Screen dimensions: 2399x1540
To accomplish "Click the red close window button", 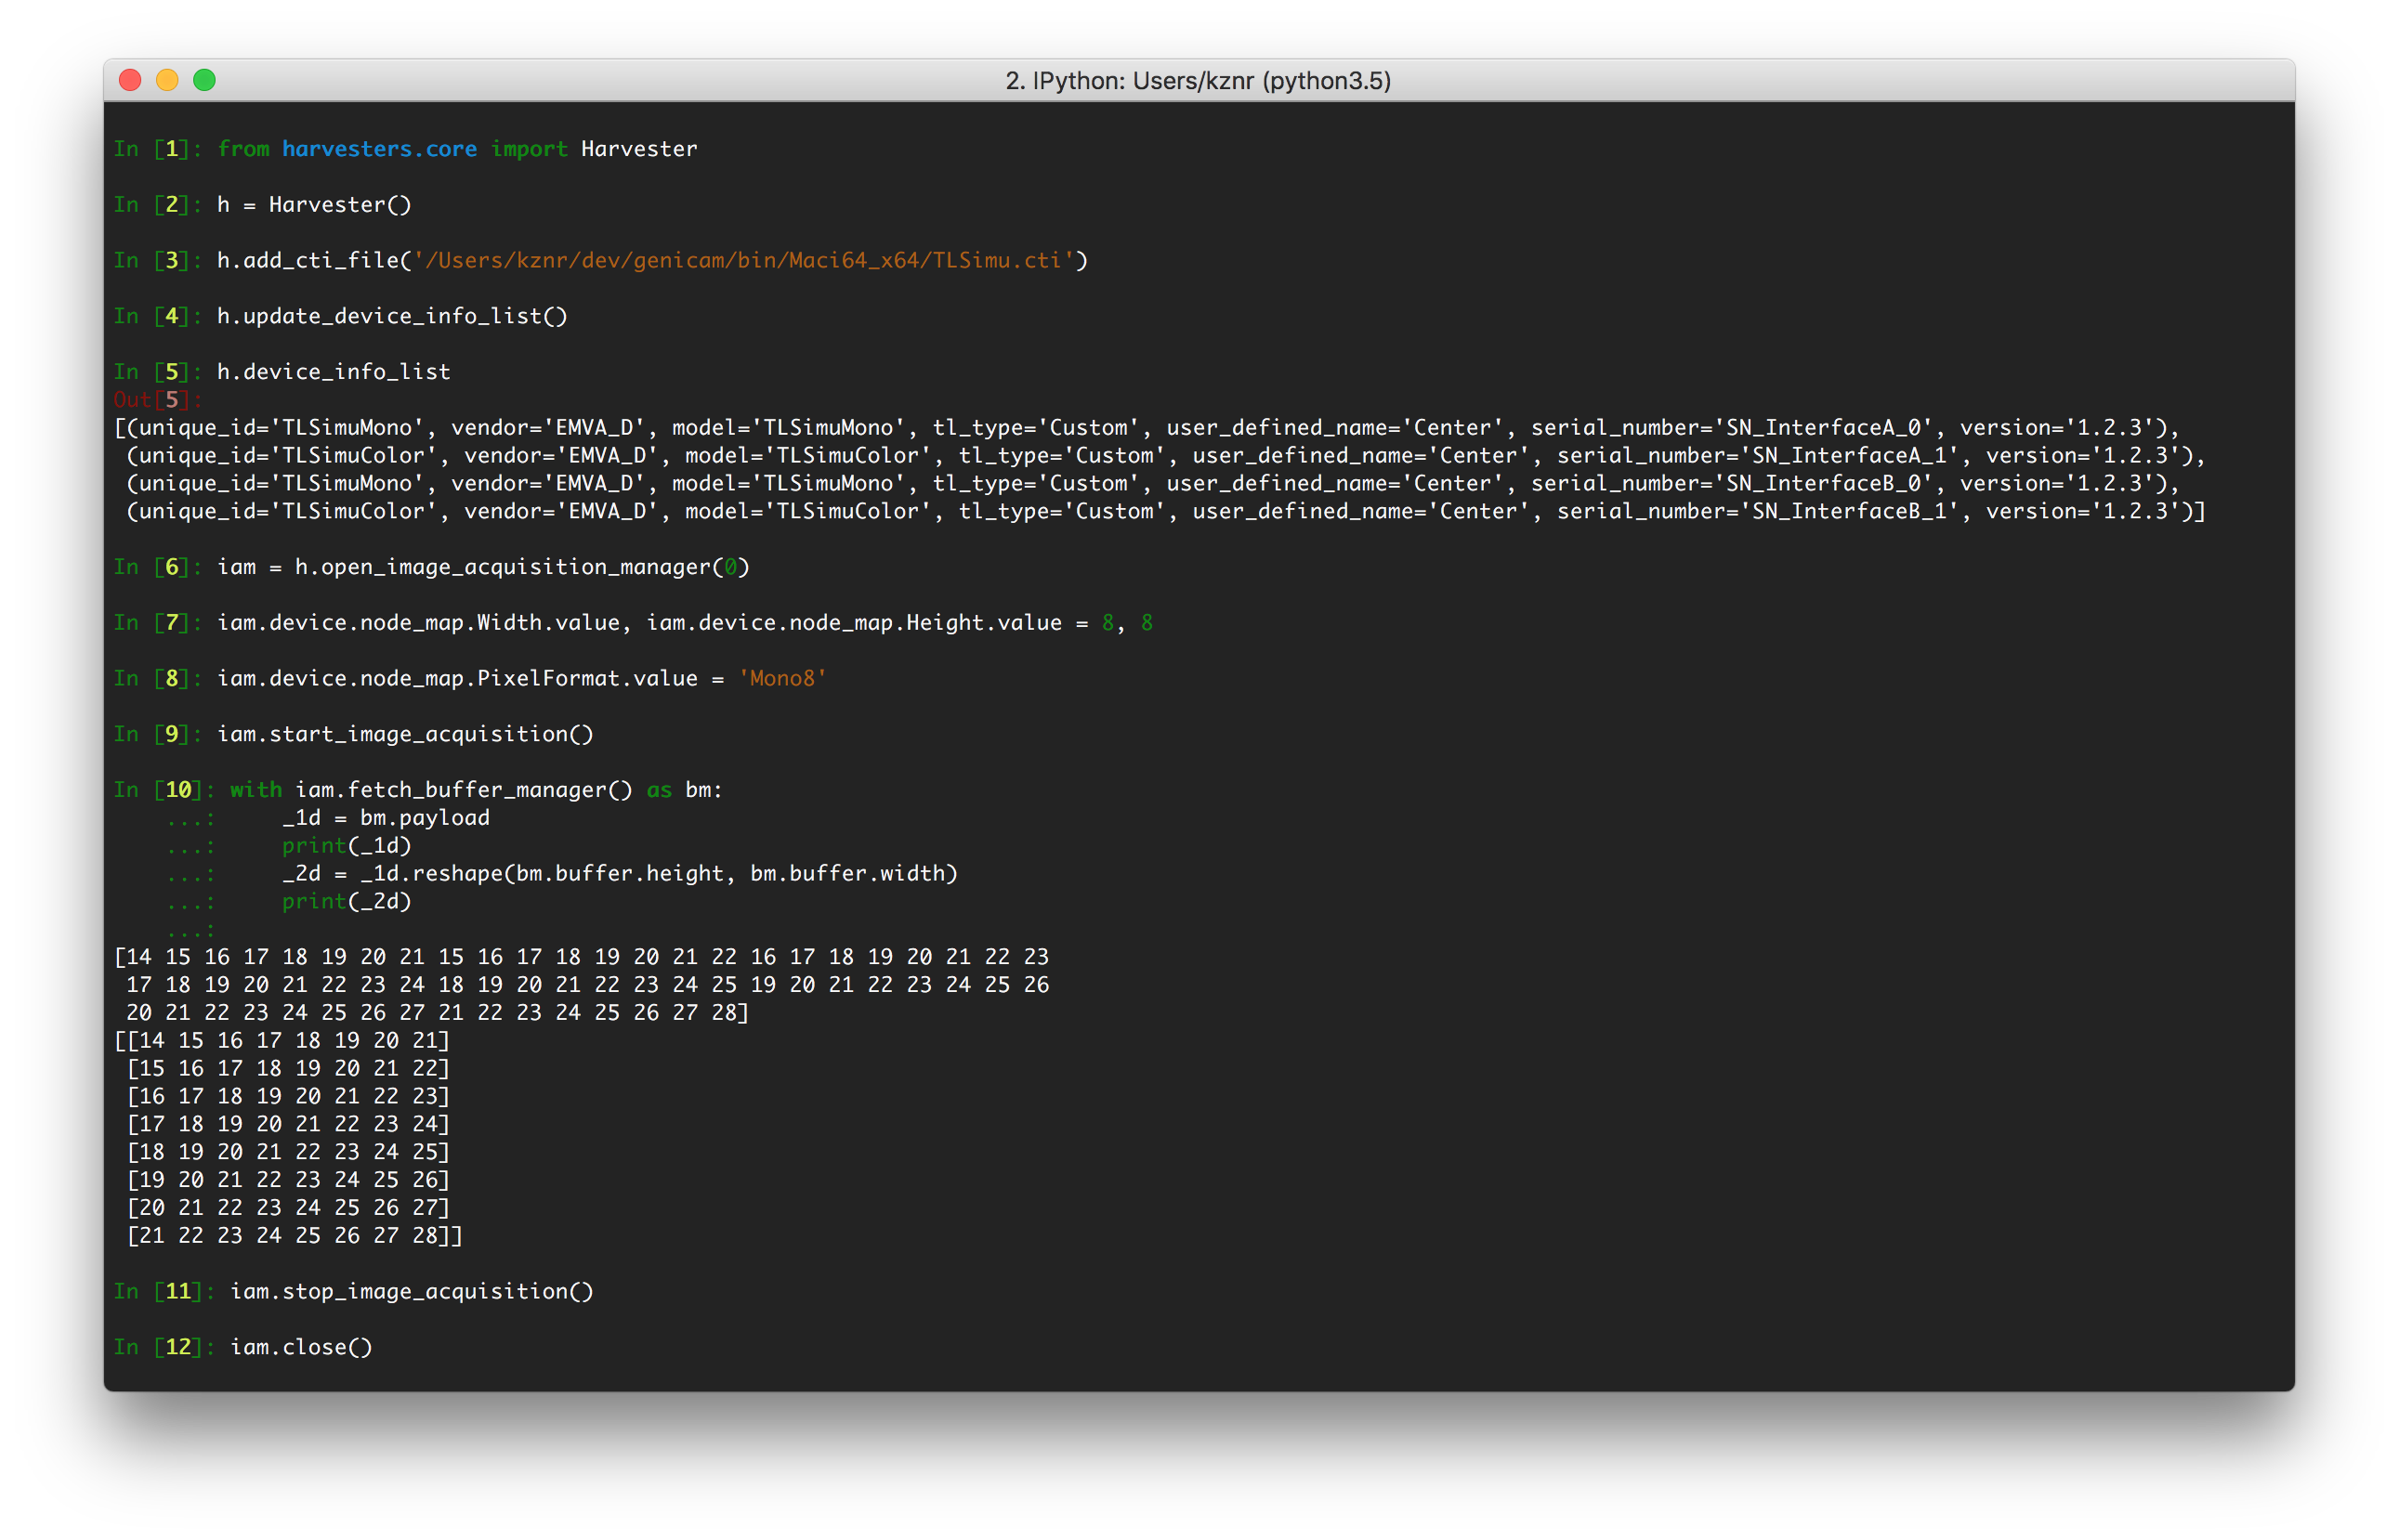I will pos(130,80).
